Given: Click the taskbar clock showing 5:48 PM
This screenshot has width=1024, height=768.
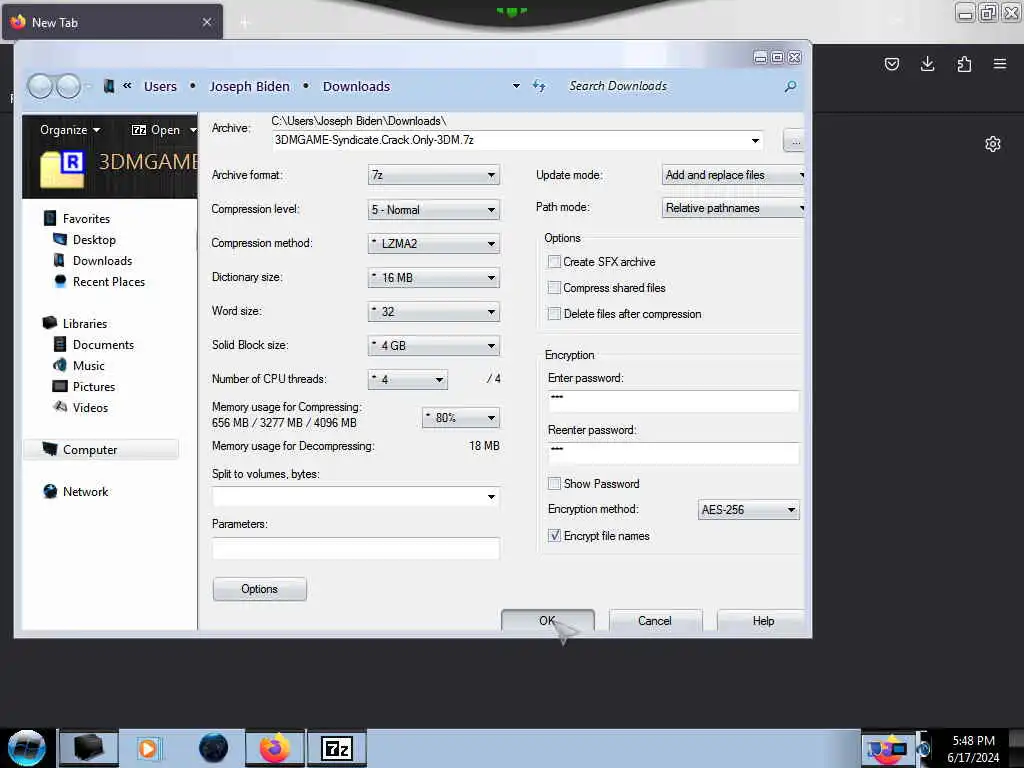Looking at the screenshot, I should 973,748.
